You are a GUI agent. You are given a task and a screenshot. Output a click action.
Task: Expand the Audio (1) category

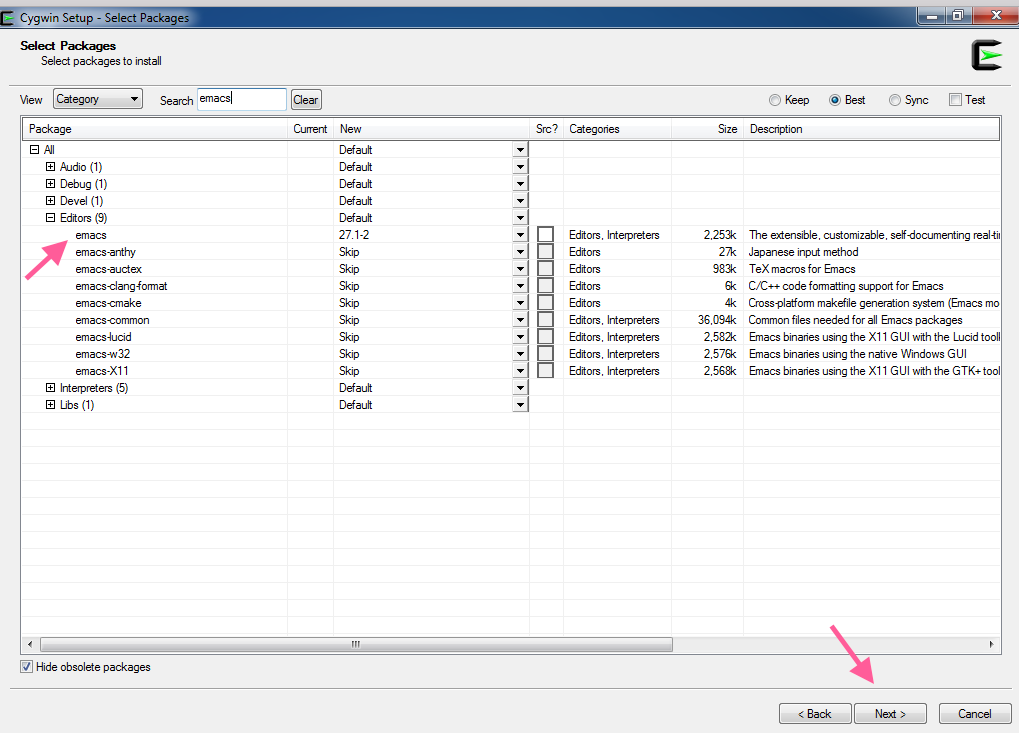point(51,166)
